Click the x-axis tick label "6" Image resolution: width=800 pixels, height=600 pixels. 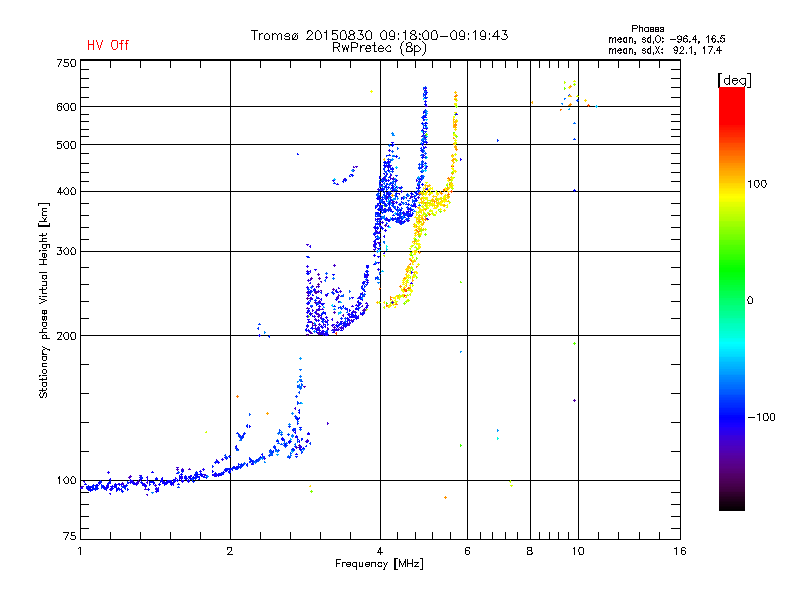tap(467, 551)
